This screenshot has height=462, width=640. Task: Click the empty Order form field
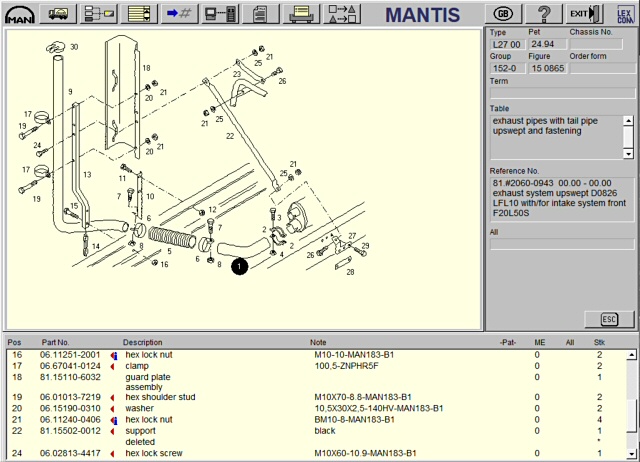coord(602,68)
